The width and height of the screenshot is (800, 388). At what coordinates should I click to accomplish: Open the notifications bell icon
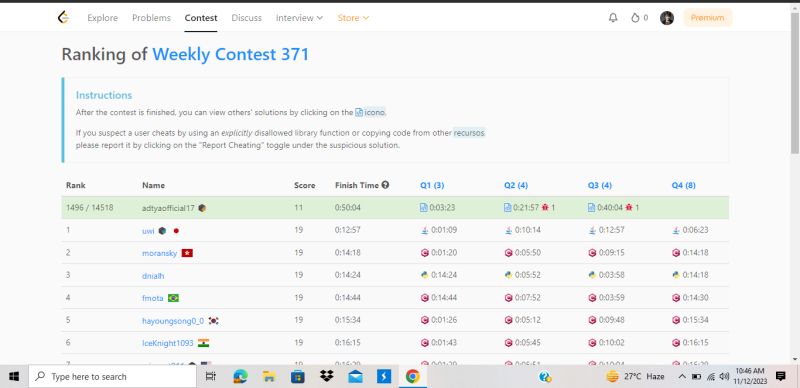tap(613, 18)
